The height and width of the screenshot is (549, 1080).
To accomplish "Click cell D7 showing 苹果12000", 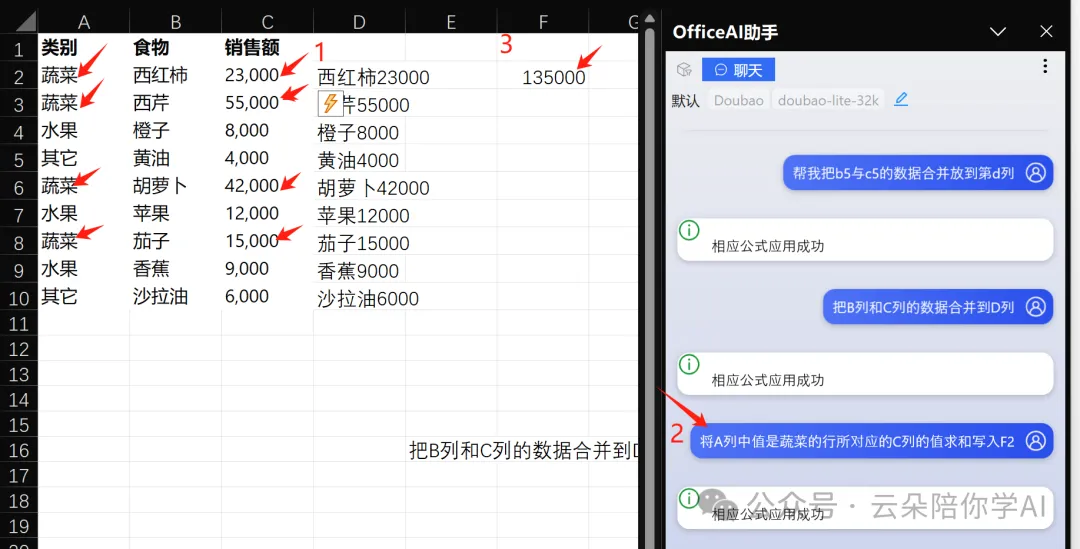I will 359,216.
